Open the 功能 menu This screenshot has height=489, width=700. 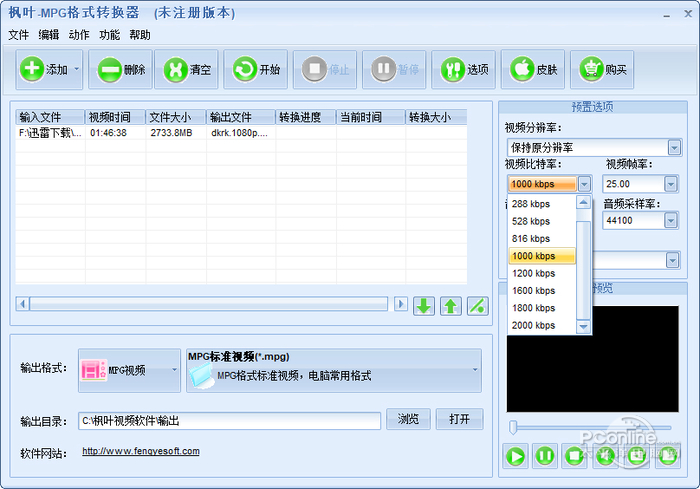coord(109,35)
